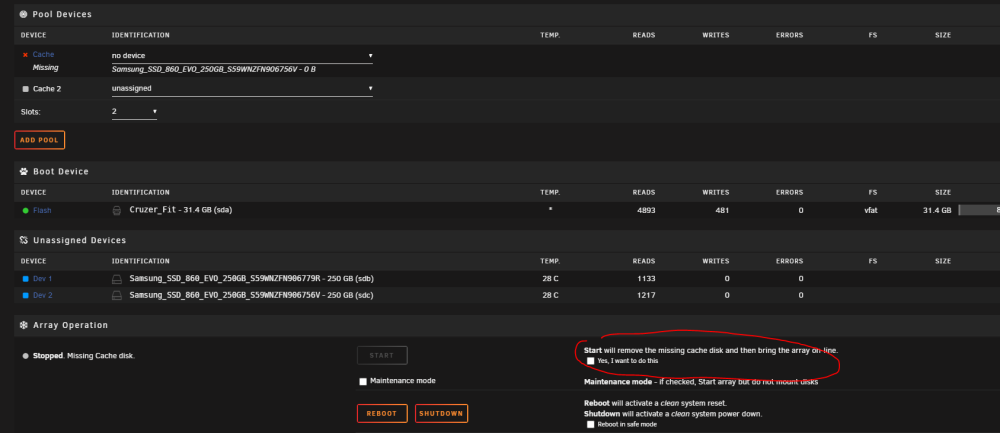Click the ADD POOL button

(x=40, y=140)
